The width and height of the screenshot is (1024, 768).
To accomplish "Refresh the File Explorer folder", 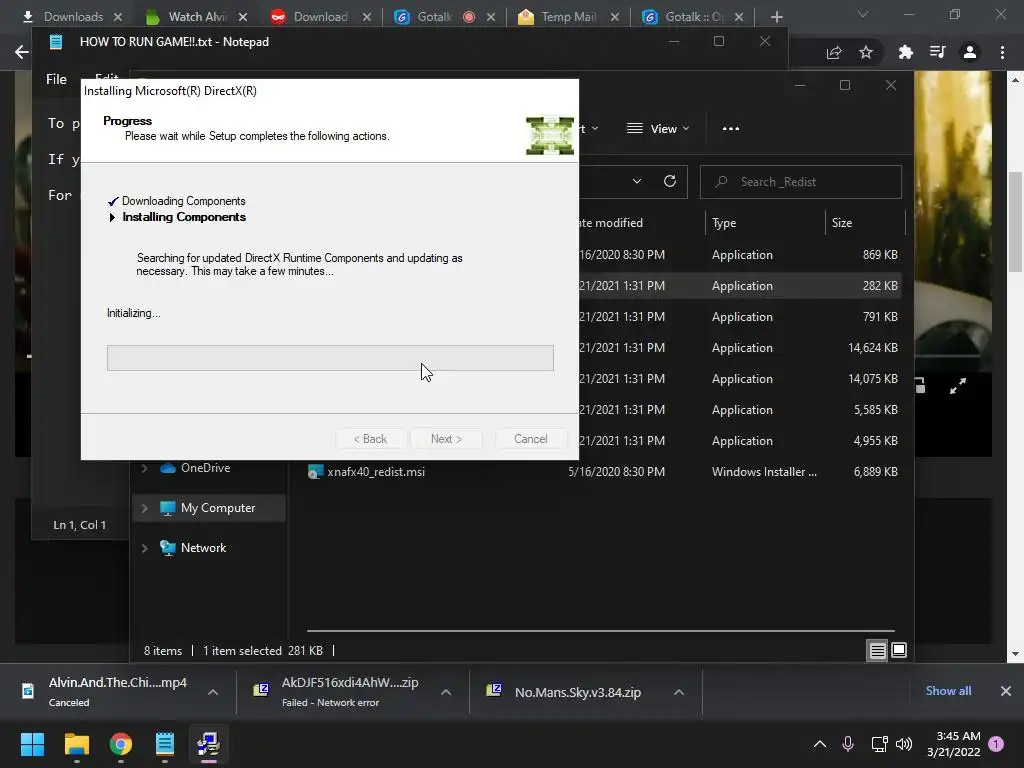I will pyautogui.click(x=670, y=182).
